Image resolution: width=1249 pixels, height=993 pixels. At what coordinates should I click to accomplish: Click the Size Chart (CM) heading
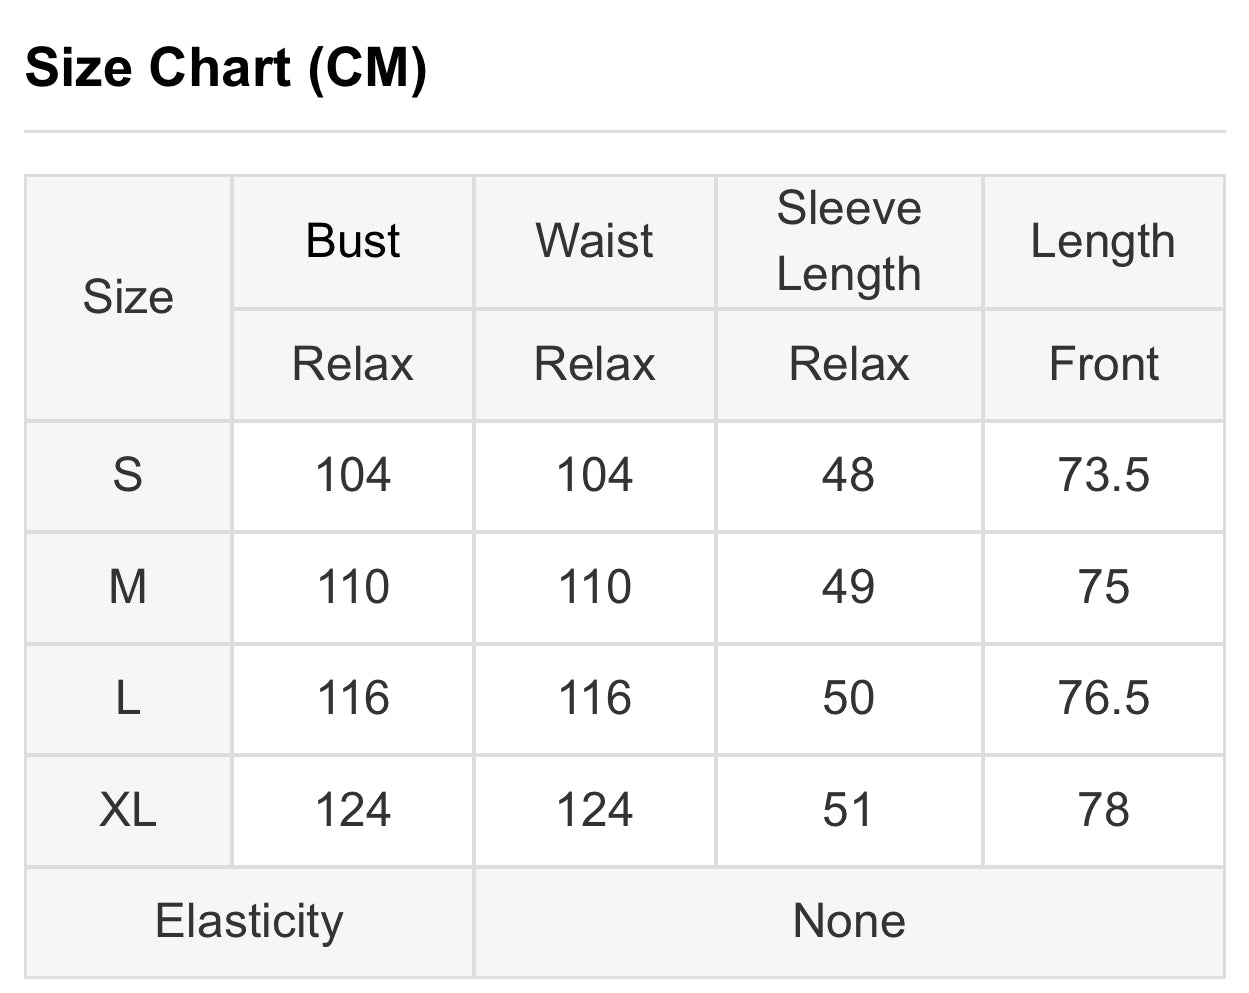(226, 68)
